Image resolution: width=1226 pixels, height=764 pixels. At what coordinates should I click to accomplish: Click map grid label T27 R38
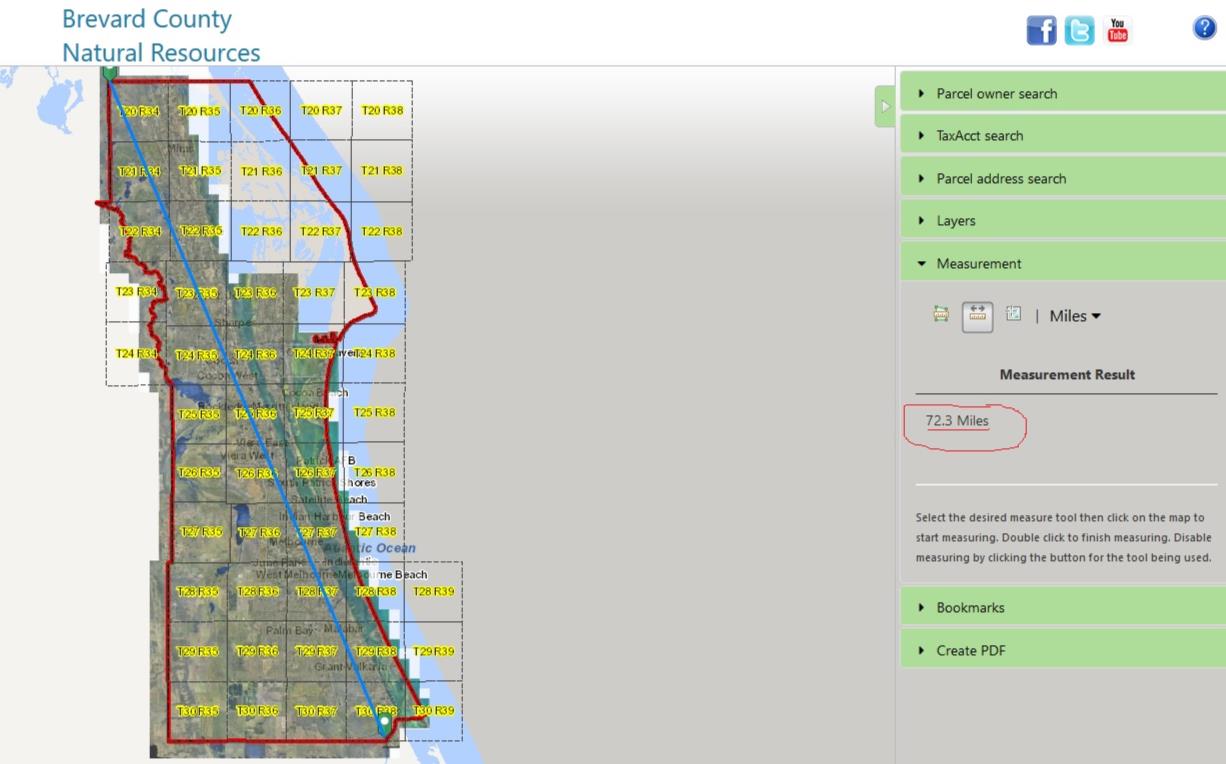point(376,531)
